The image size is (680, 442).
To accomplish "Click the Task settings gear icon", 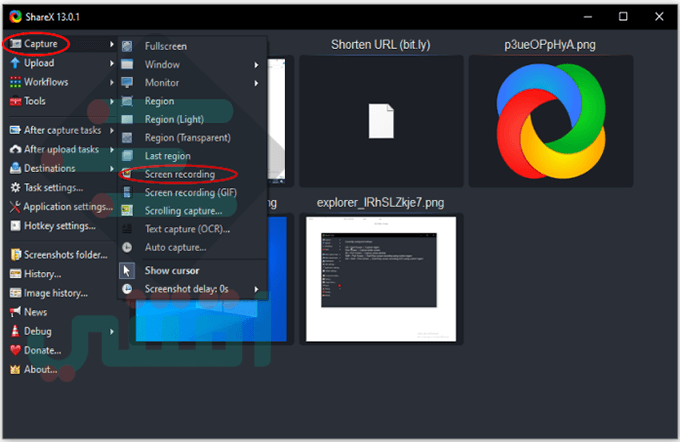I will (15, 187).
